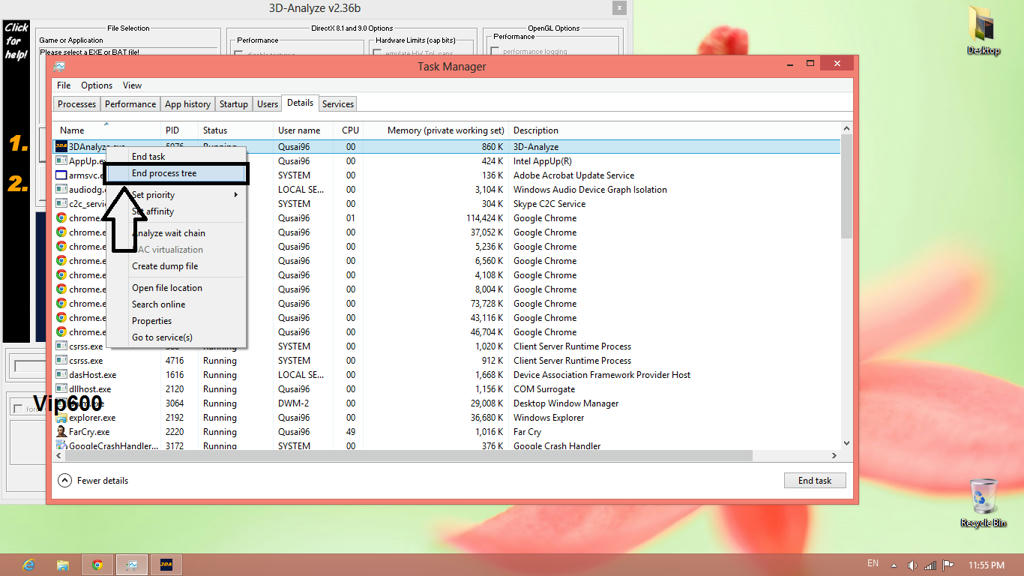
Task: Click the Chrome icon in the 73,728 K row
Action: tap(61, 304)
